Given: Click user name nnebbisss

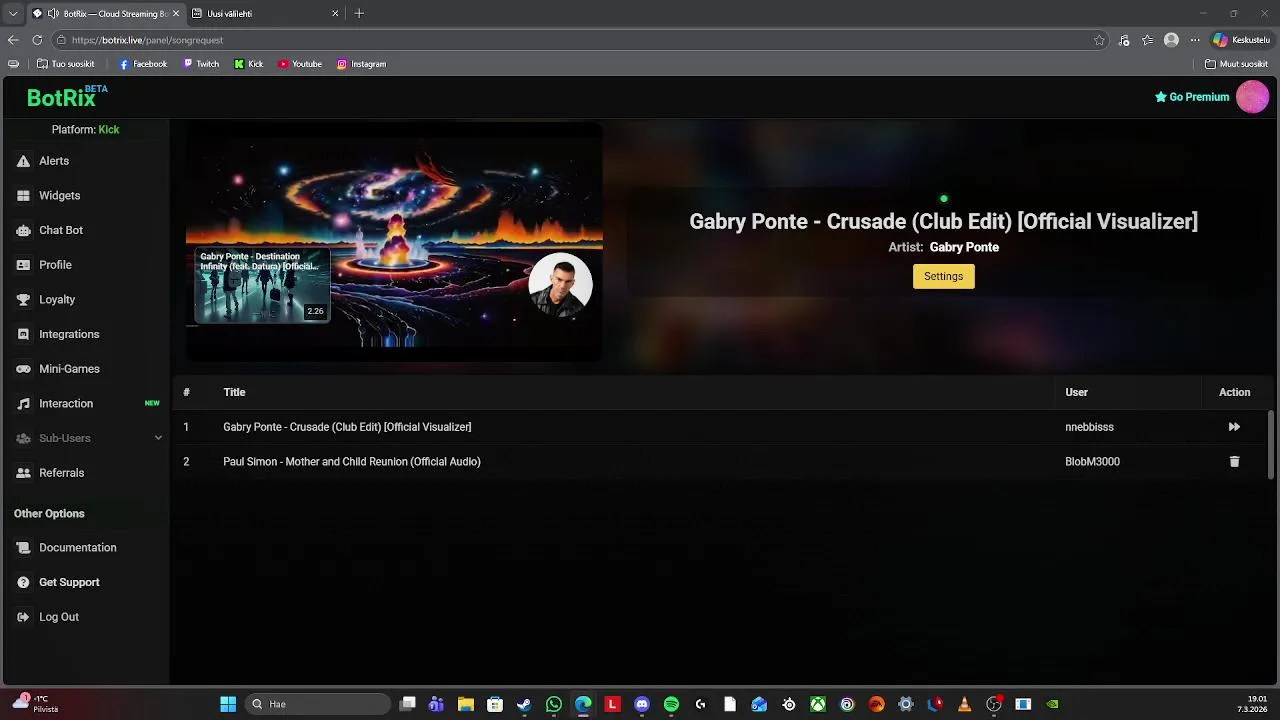Looking at the screenshot, I should 1089,427.
